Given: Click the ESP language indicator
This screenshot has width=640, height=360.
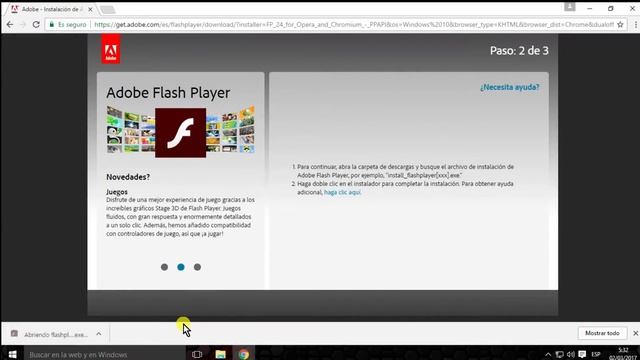Looking at the screenshot, I should pos(596,354).
